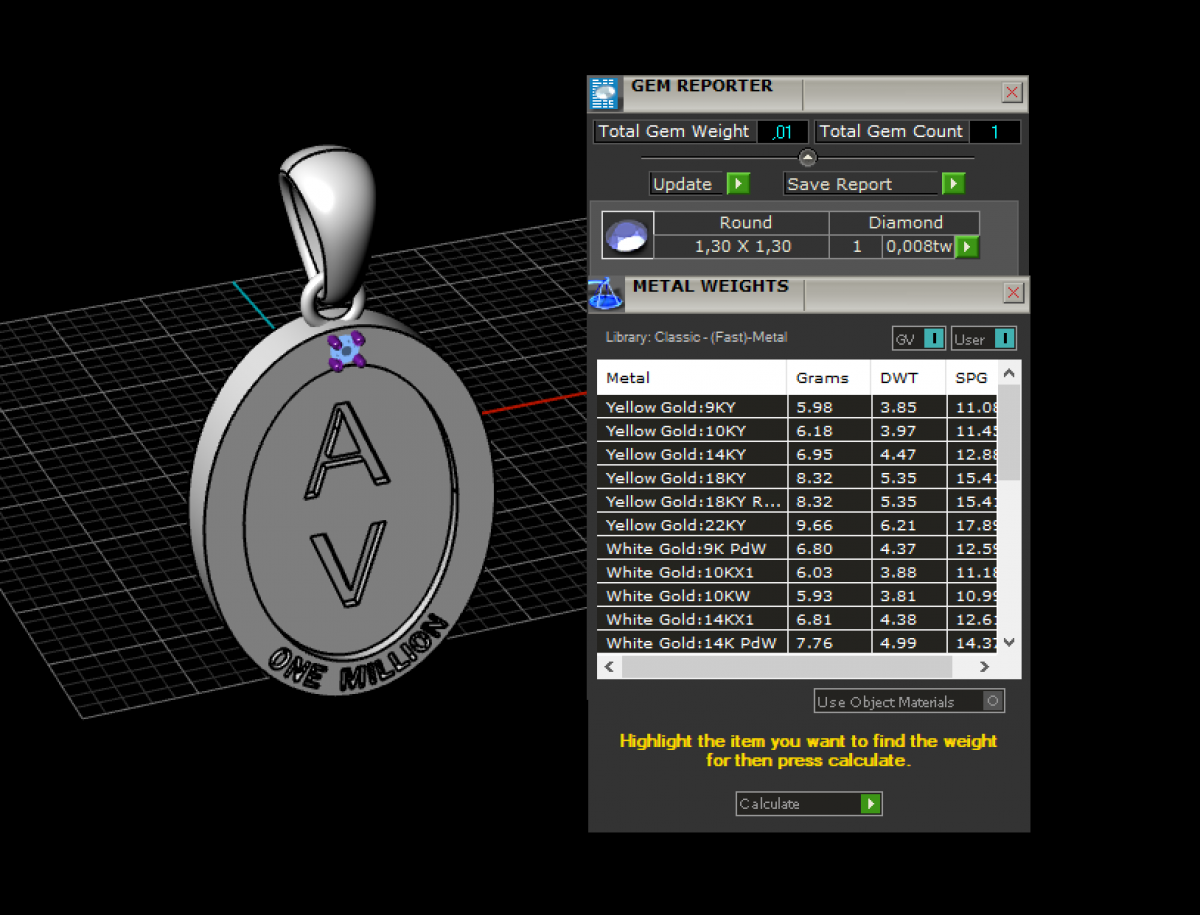Click the Diamond gem type cell
The image size is (1200, 915).
pyautogui.click(x=905, y=223)
